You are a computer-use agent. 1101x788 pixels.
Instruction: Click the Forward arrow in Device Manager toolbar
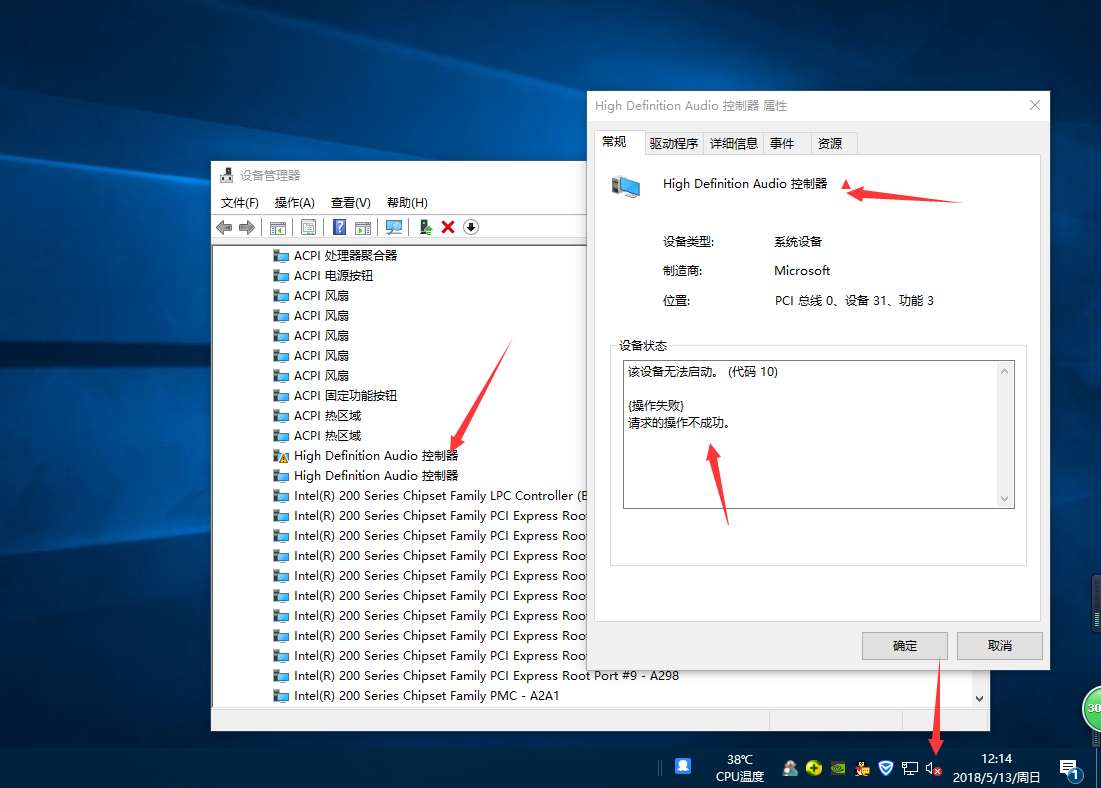[x=247, y=227]
